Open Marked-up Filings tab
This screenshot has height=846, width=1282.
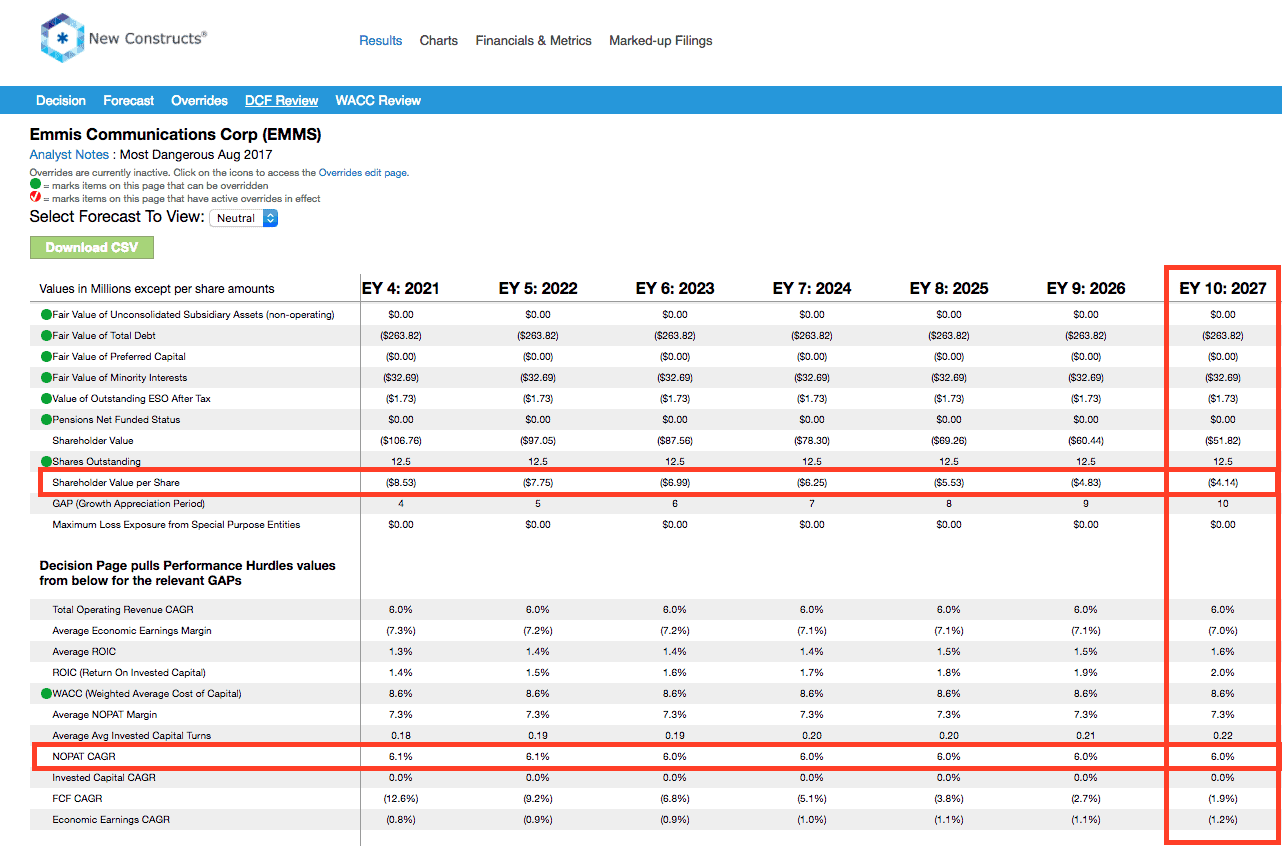(x=661, y=41)
